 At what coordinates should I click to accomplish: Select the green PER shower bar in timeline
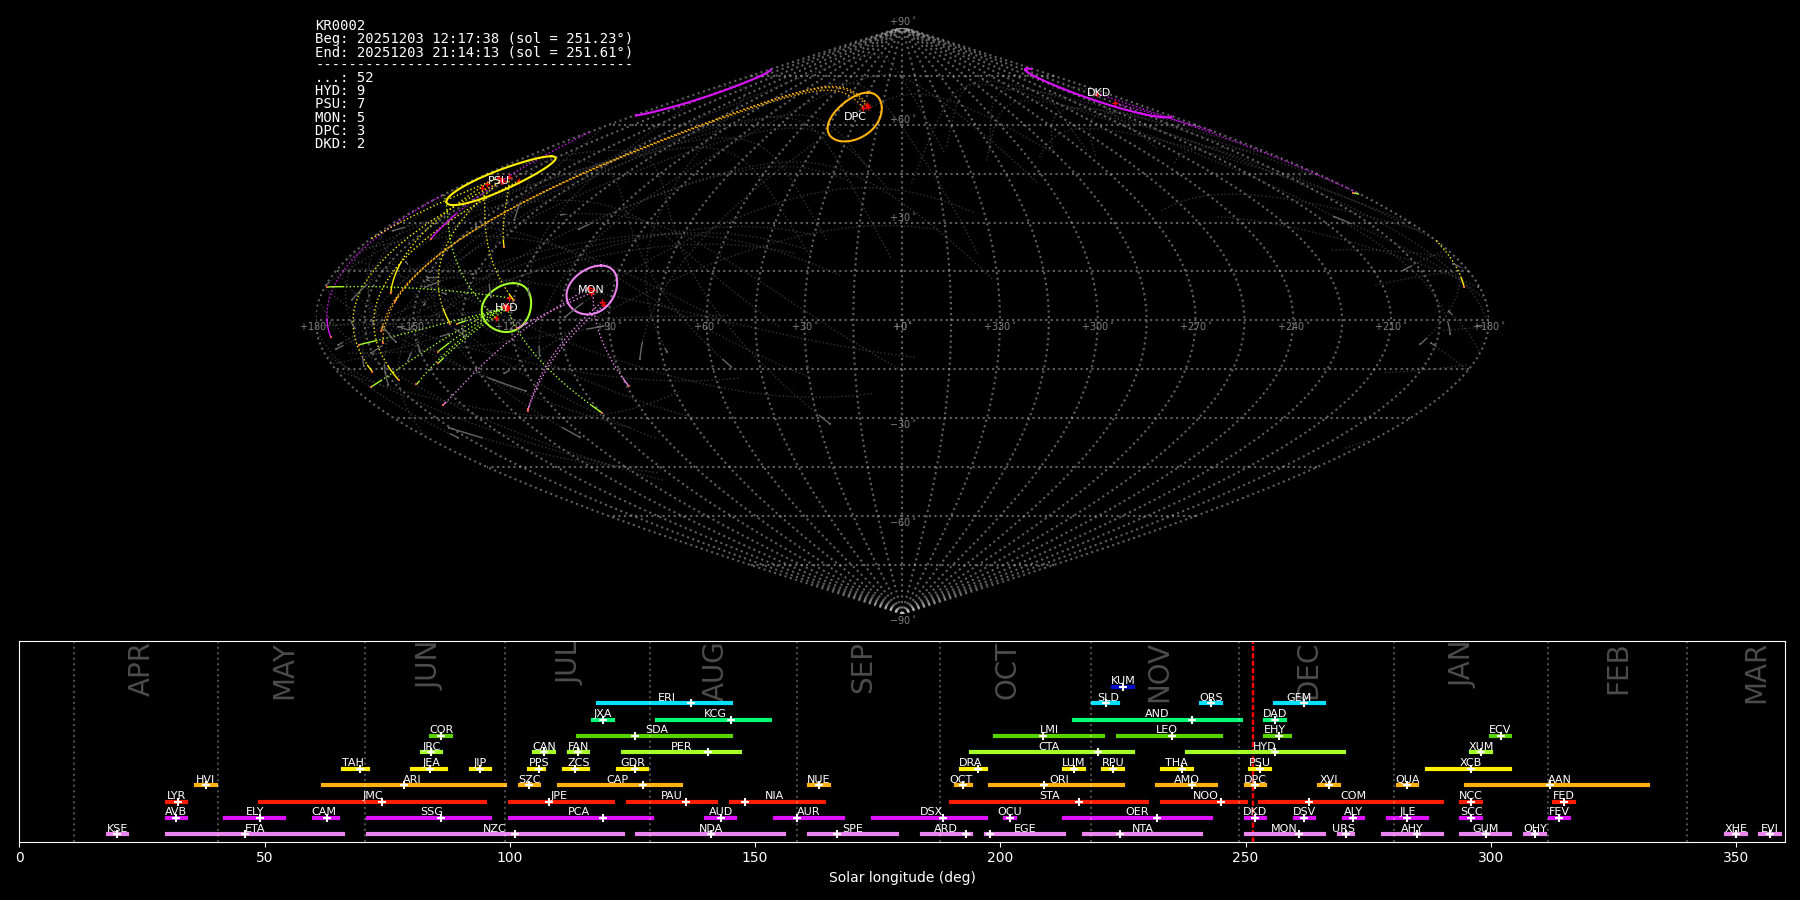click(x=680, y=752)
